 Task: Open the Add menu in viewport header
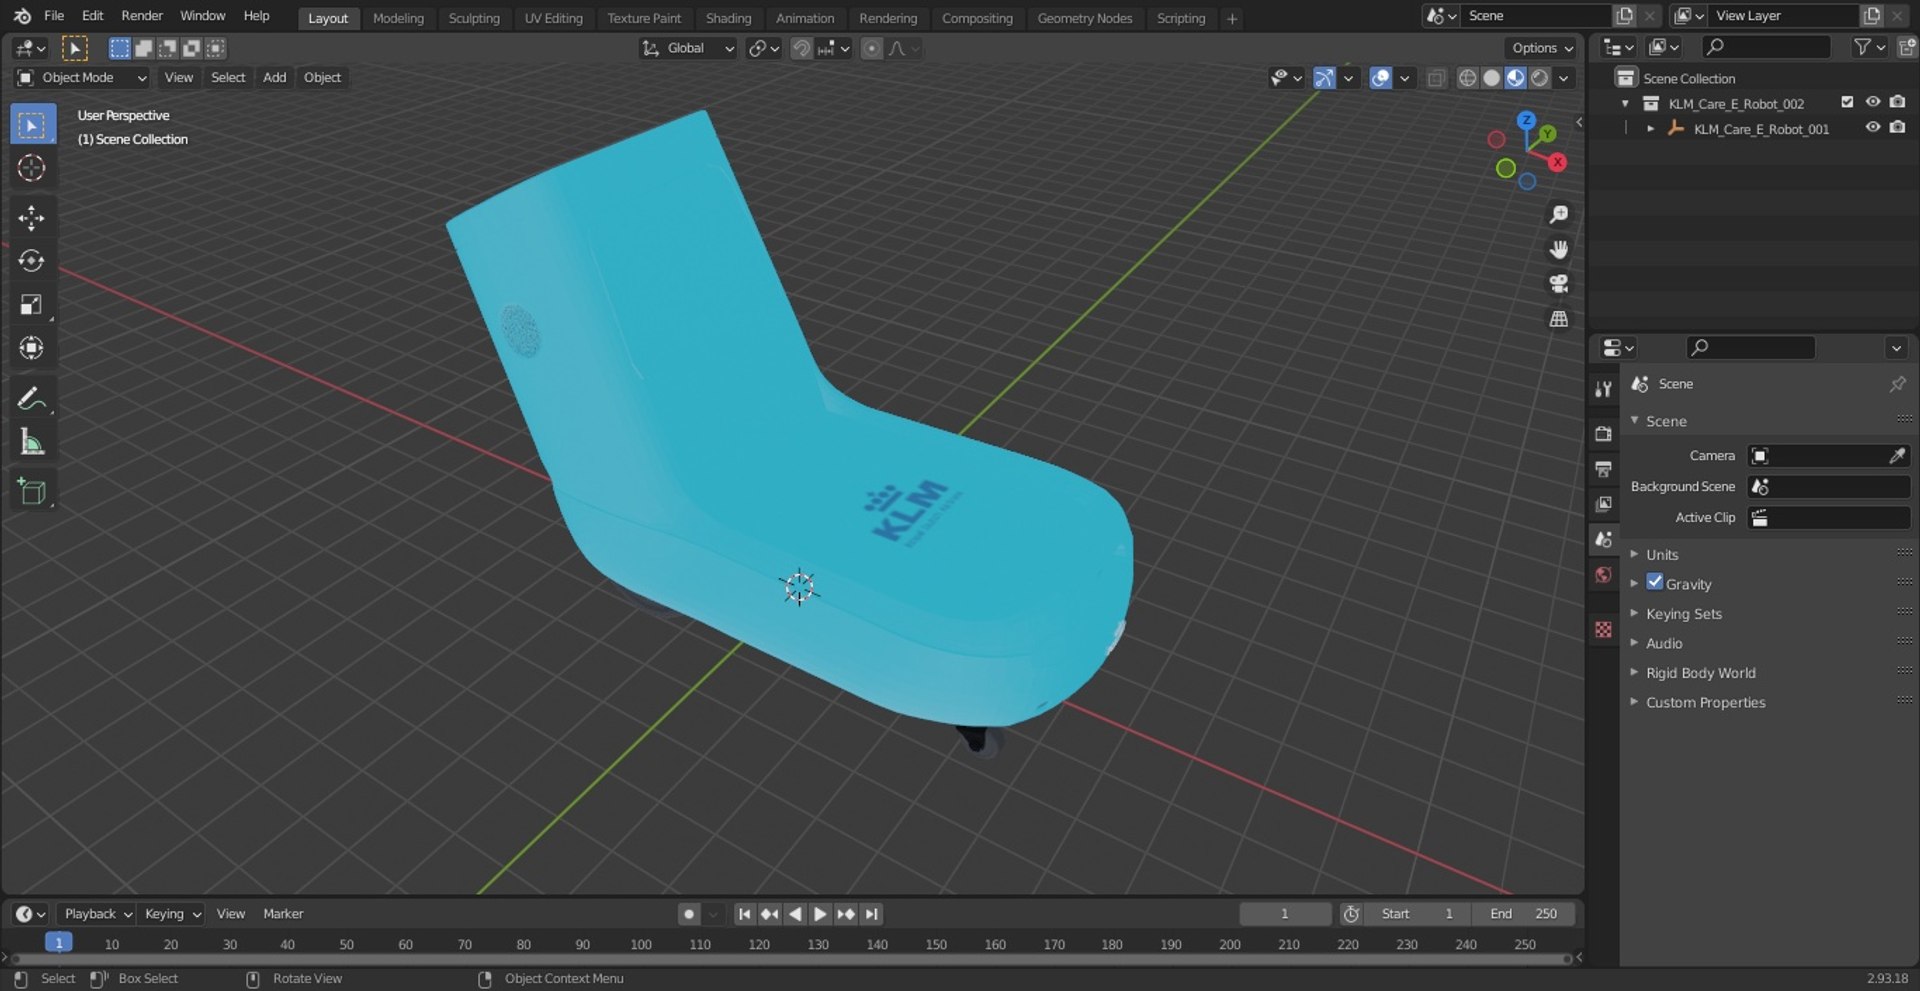274,78
